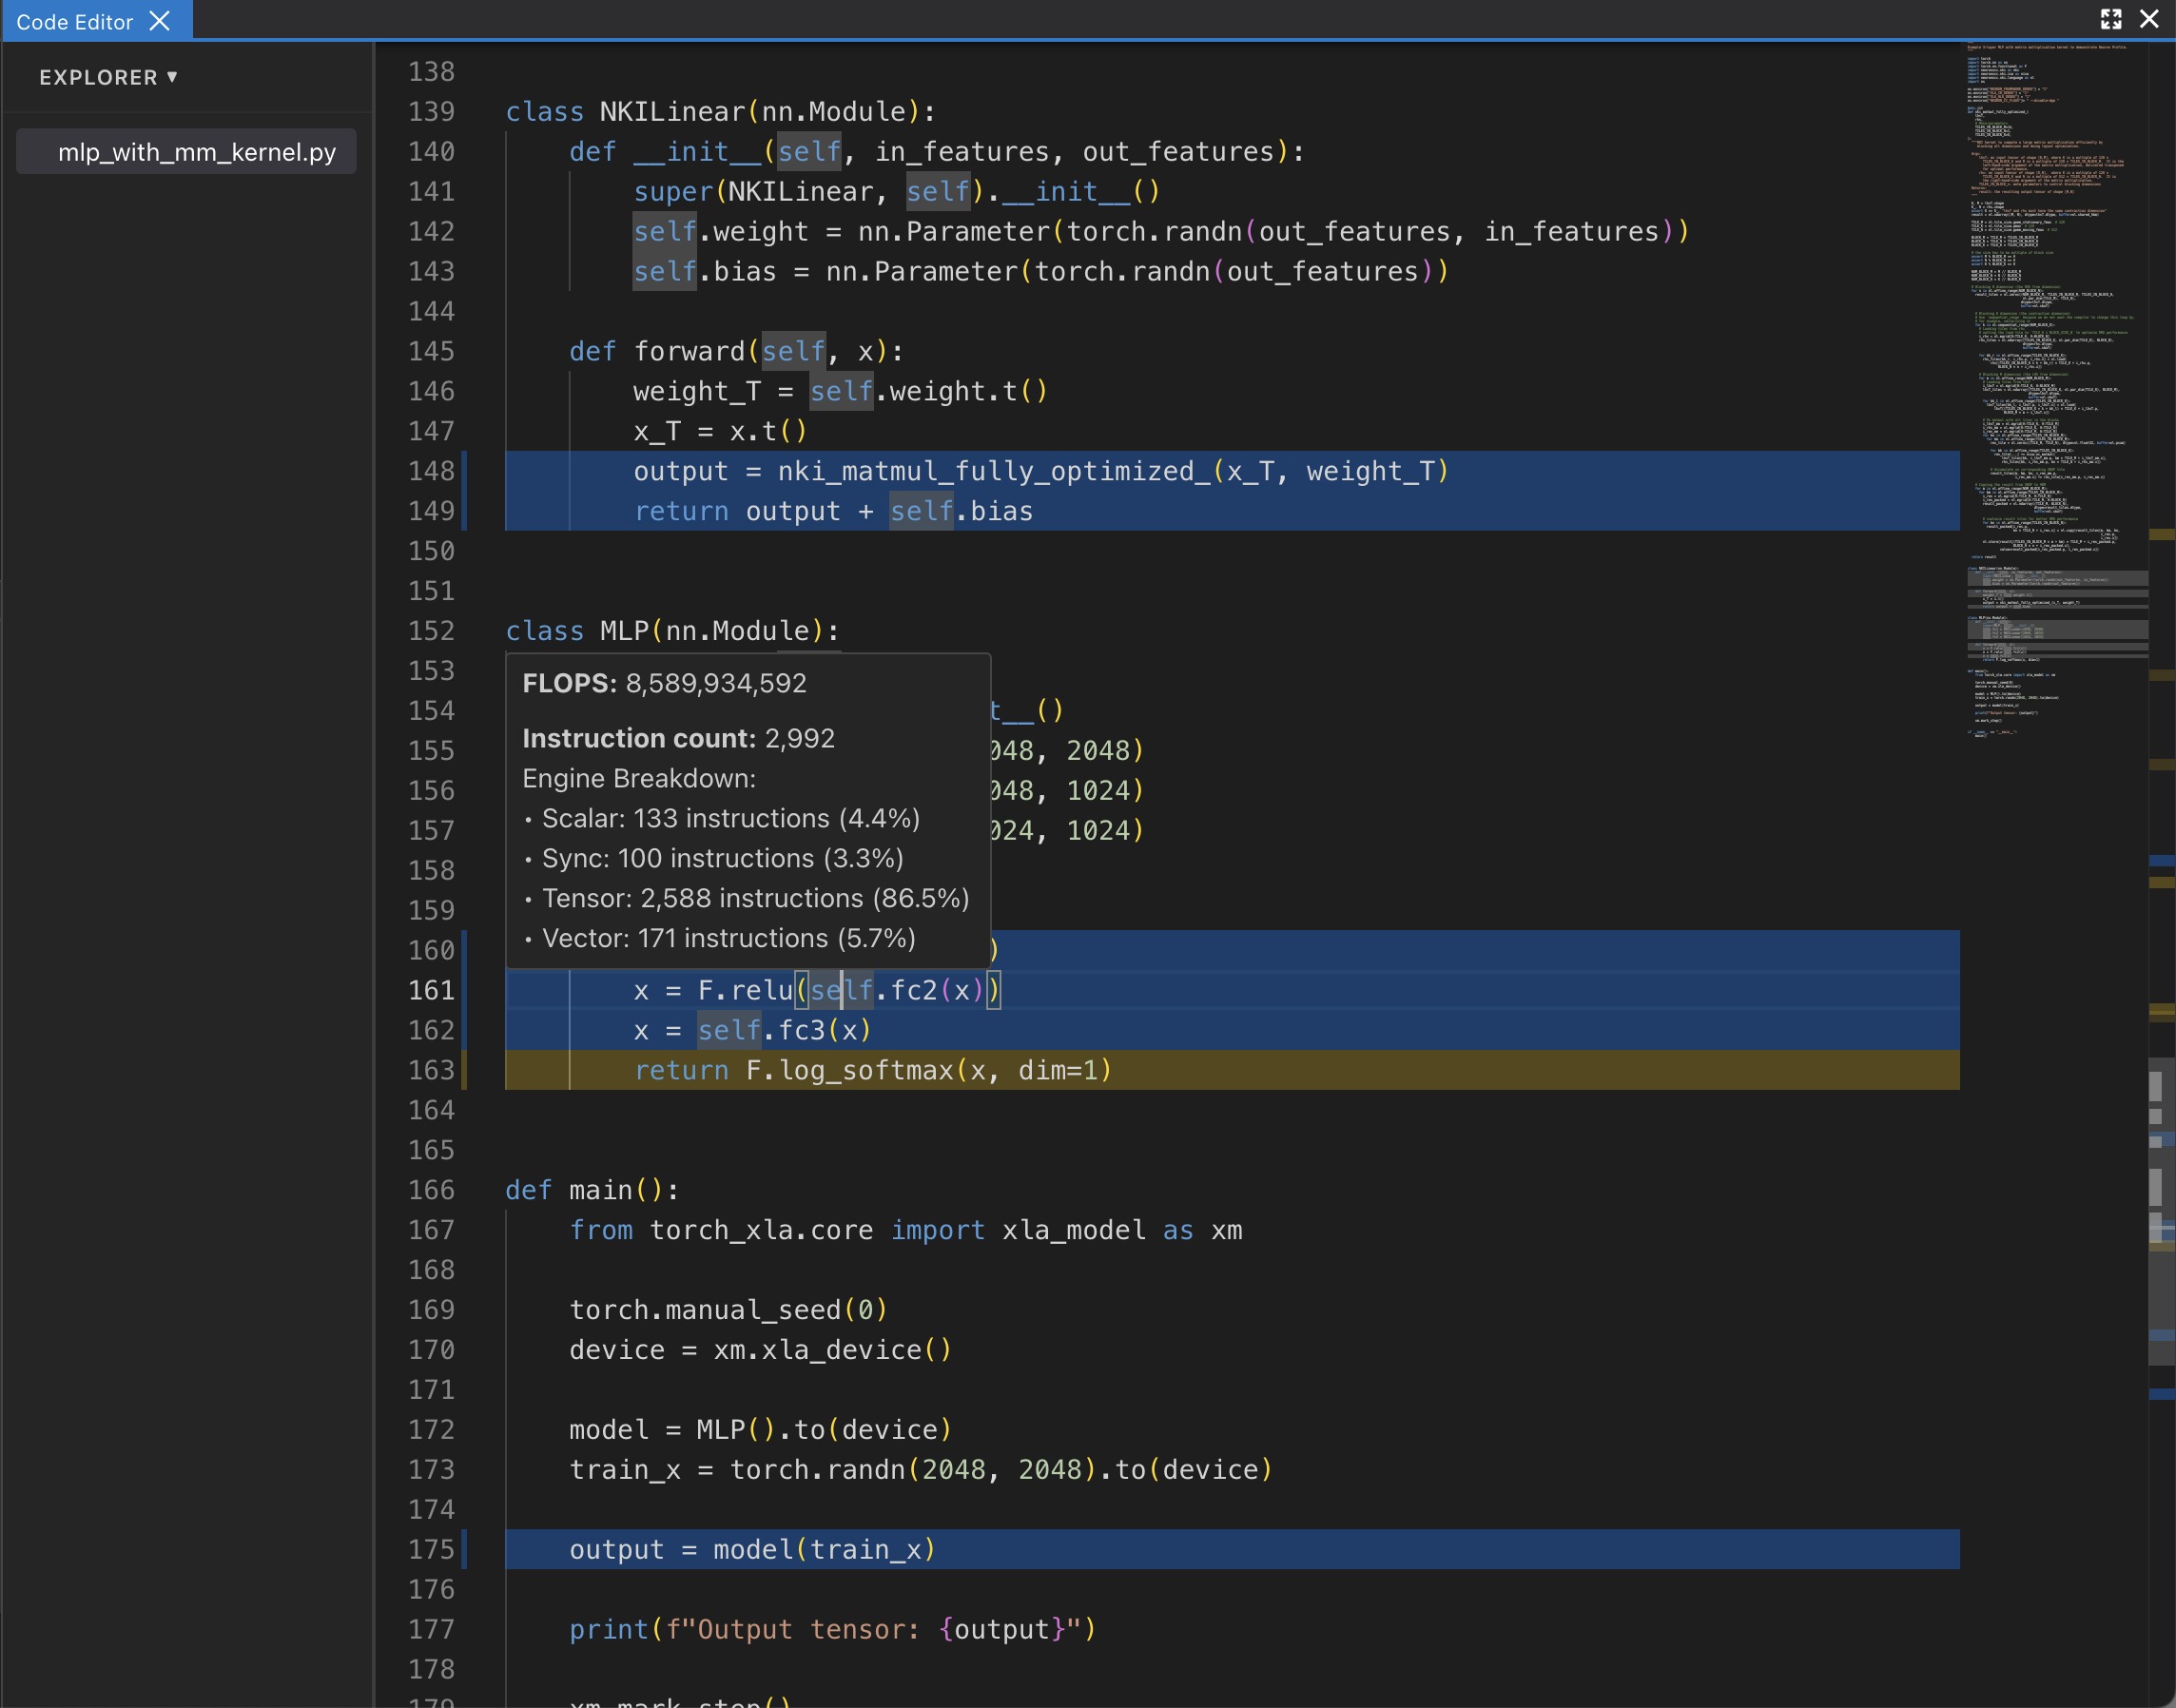Close the Code Editor tab
The width and height of the screenshot is (2176, 1708).
[160, 21]
